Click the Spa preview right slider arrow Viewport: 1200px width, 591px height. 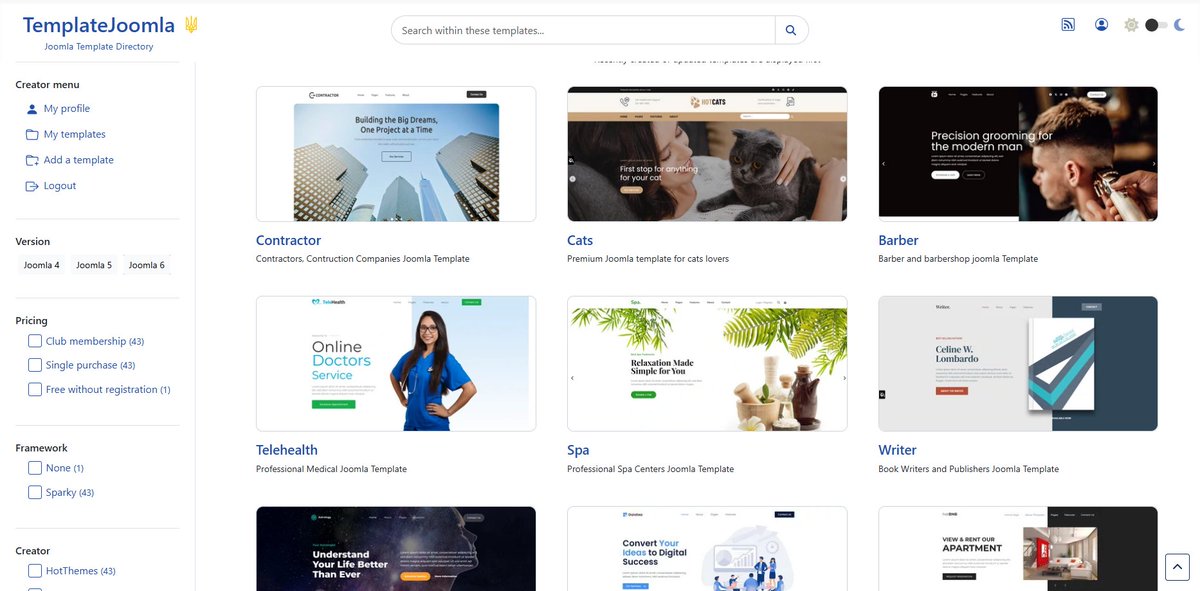pyautogui.click(x=842, y=378)
